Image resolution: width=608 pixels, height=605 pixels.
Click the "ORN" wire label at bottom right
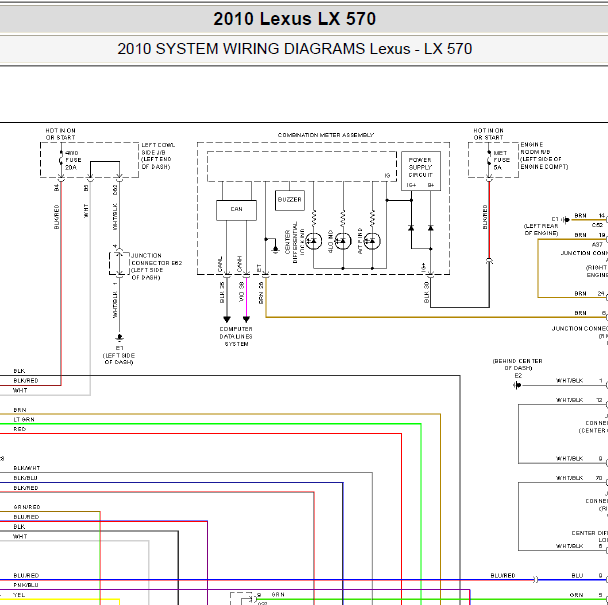tap(576, 595)
